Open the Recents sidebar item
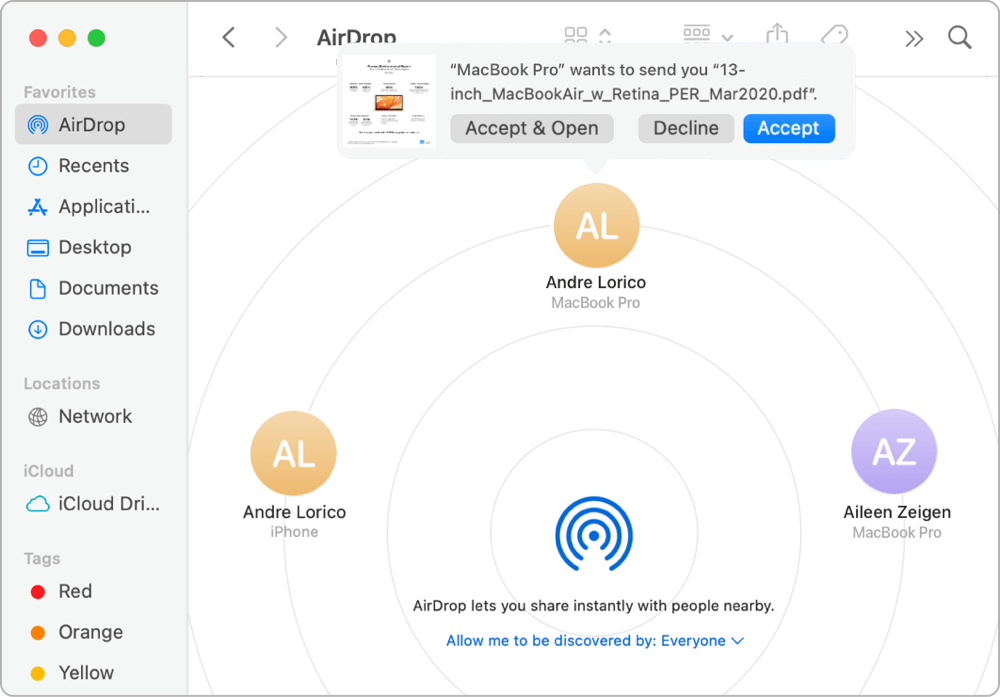 (95, 165)
